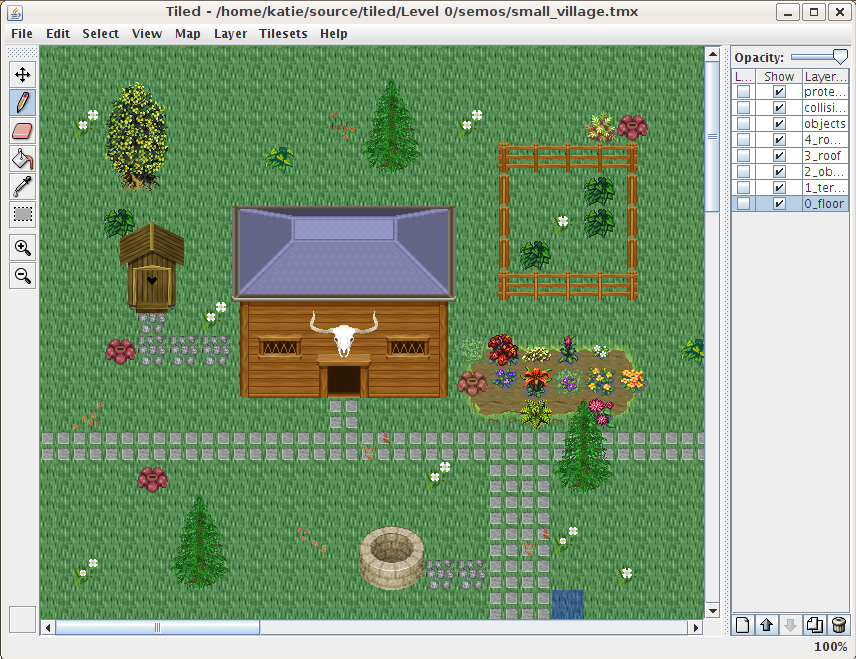Image resolution: width=856 pixels, height=659 pixels.
Task: Click the Zoom Out magnifier
Action: [x=22, y=276]
